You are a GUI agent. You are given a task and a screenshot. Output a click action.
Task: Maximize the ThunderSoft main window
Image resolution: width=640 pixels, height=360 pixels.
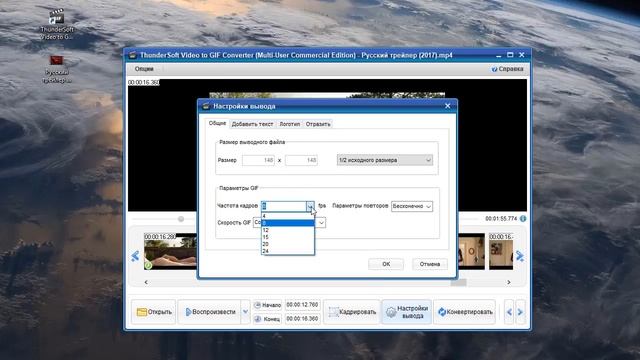pos(510,55)
